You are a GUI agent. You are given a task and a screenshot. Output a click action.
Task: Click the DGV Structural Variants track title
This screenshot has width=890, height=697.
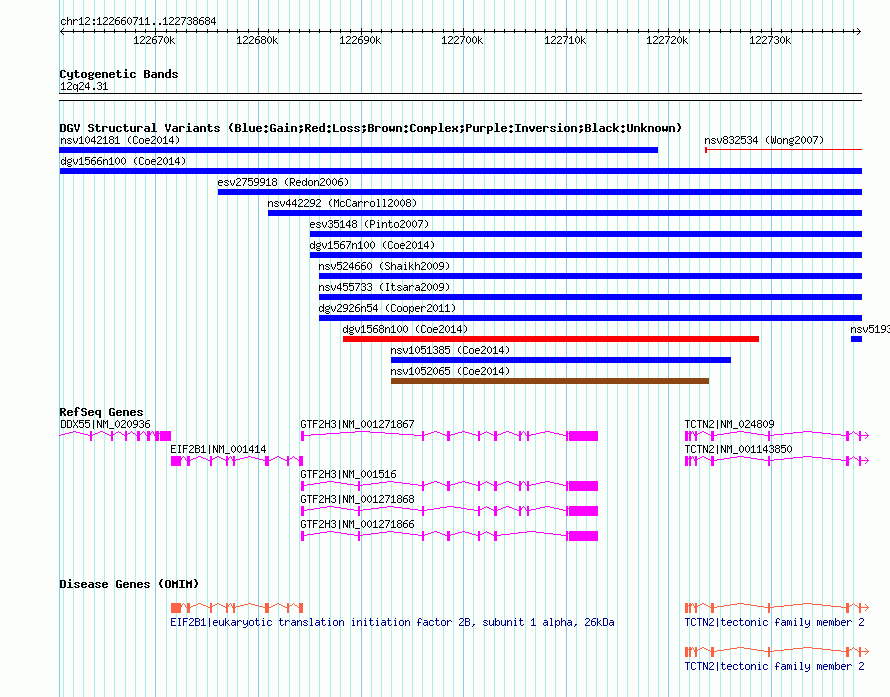point(371,128)
